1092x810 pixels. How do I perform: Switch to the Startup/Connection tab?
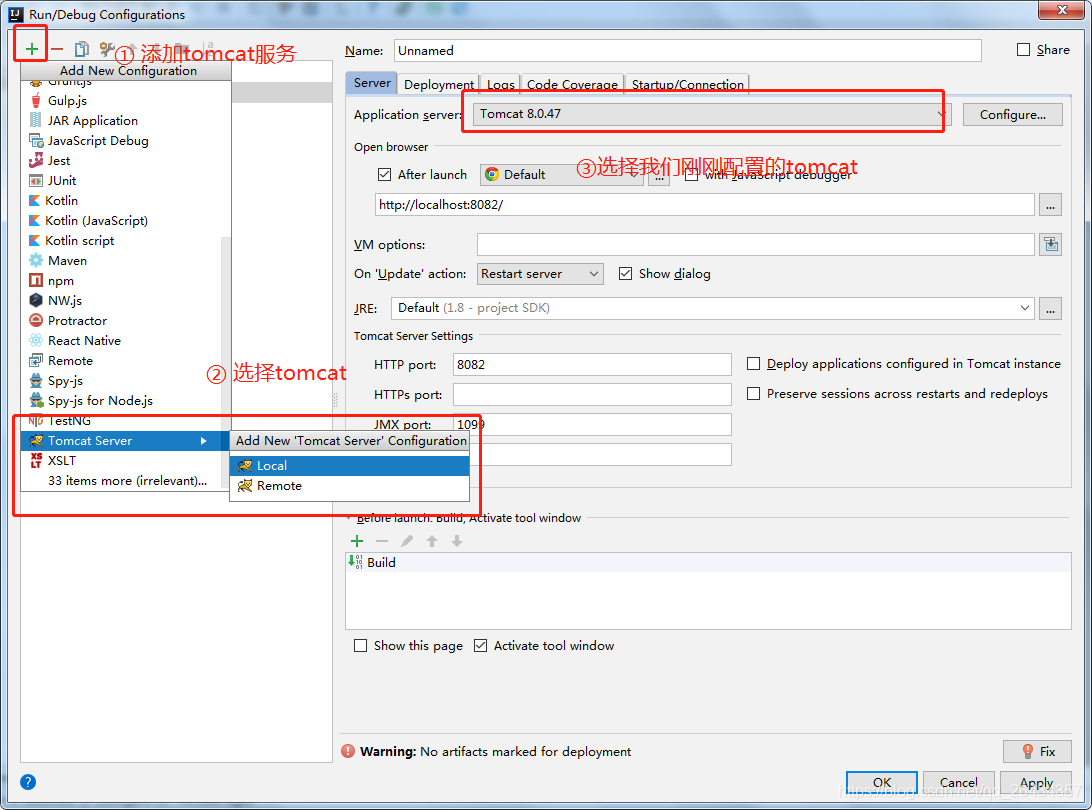click(687, 84)
